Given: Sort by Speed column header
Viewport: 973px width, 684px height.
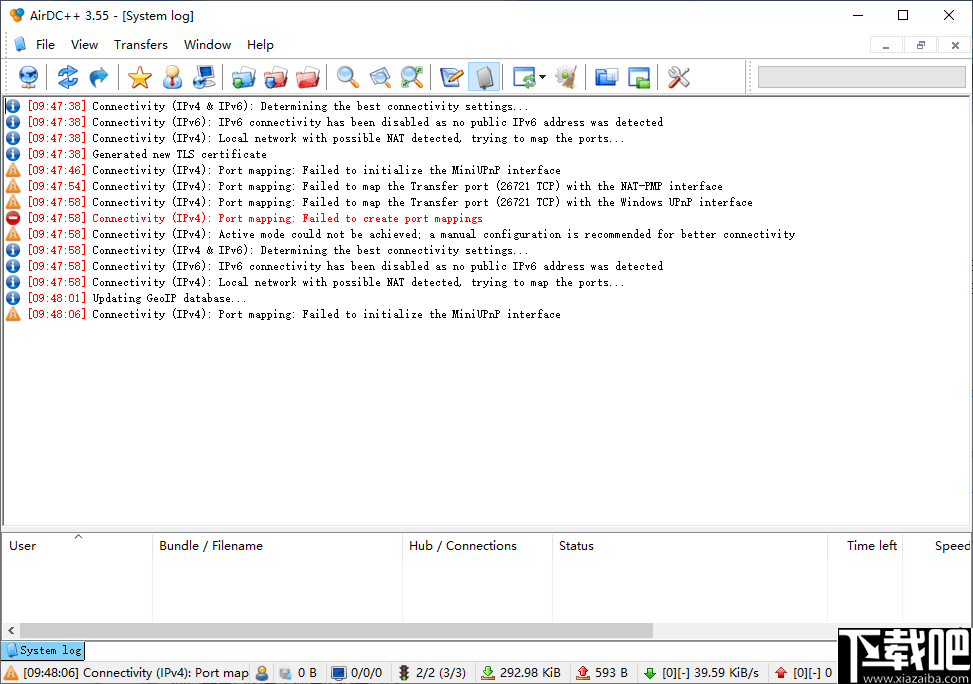Looking at the screenshot, I should (x=936, y=546).
